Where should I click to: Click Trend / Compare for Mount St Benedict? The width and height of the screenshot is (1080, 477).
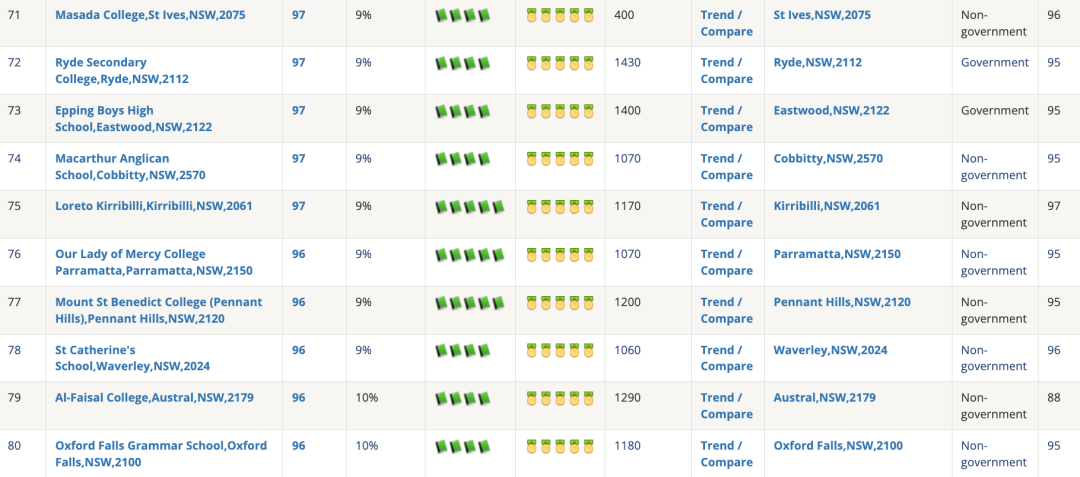(x=727, y=310)
